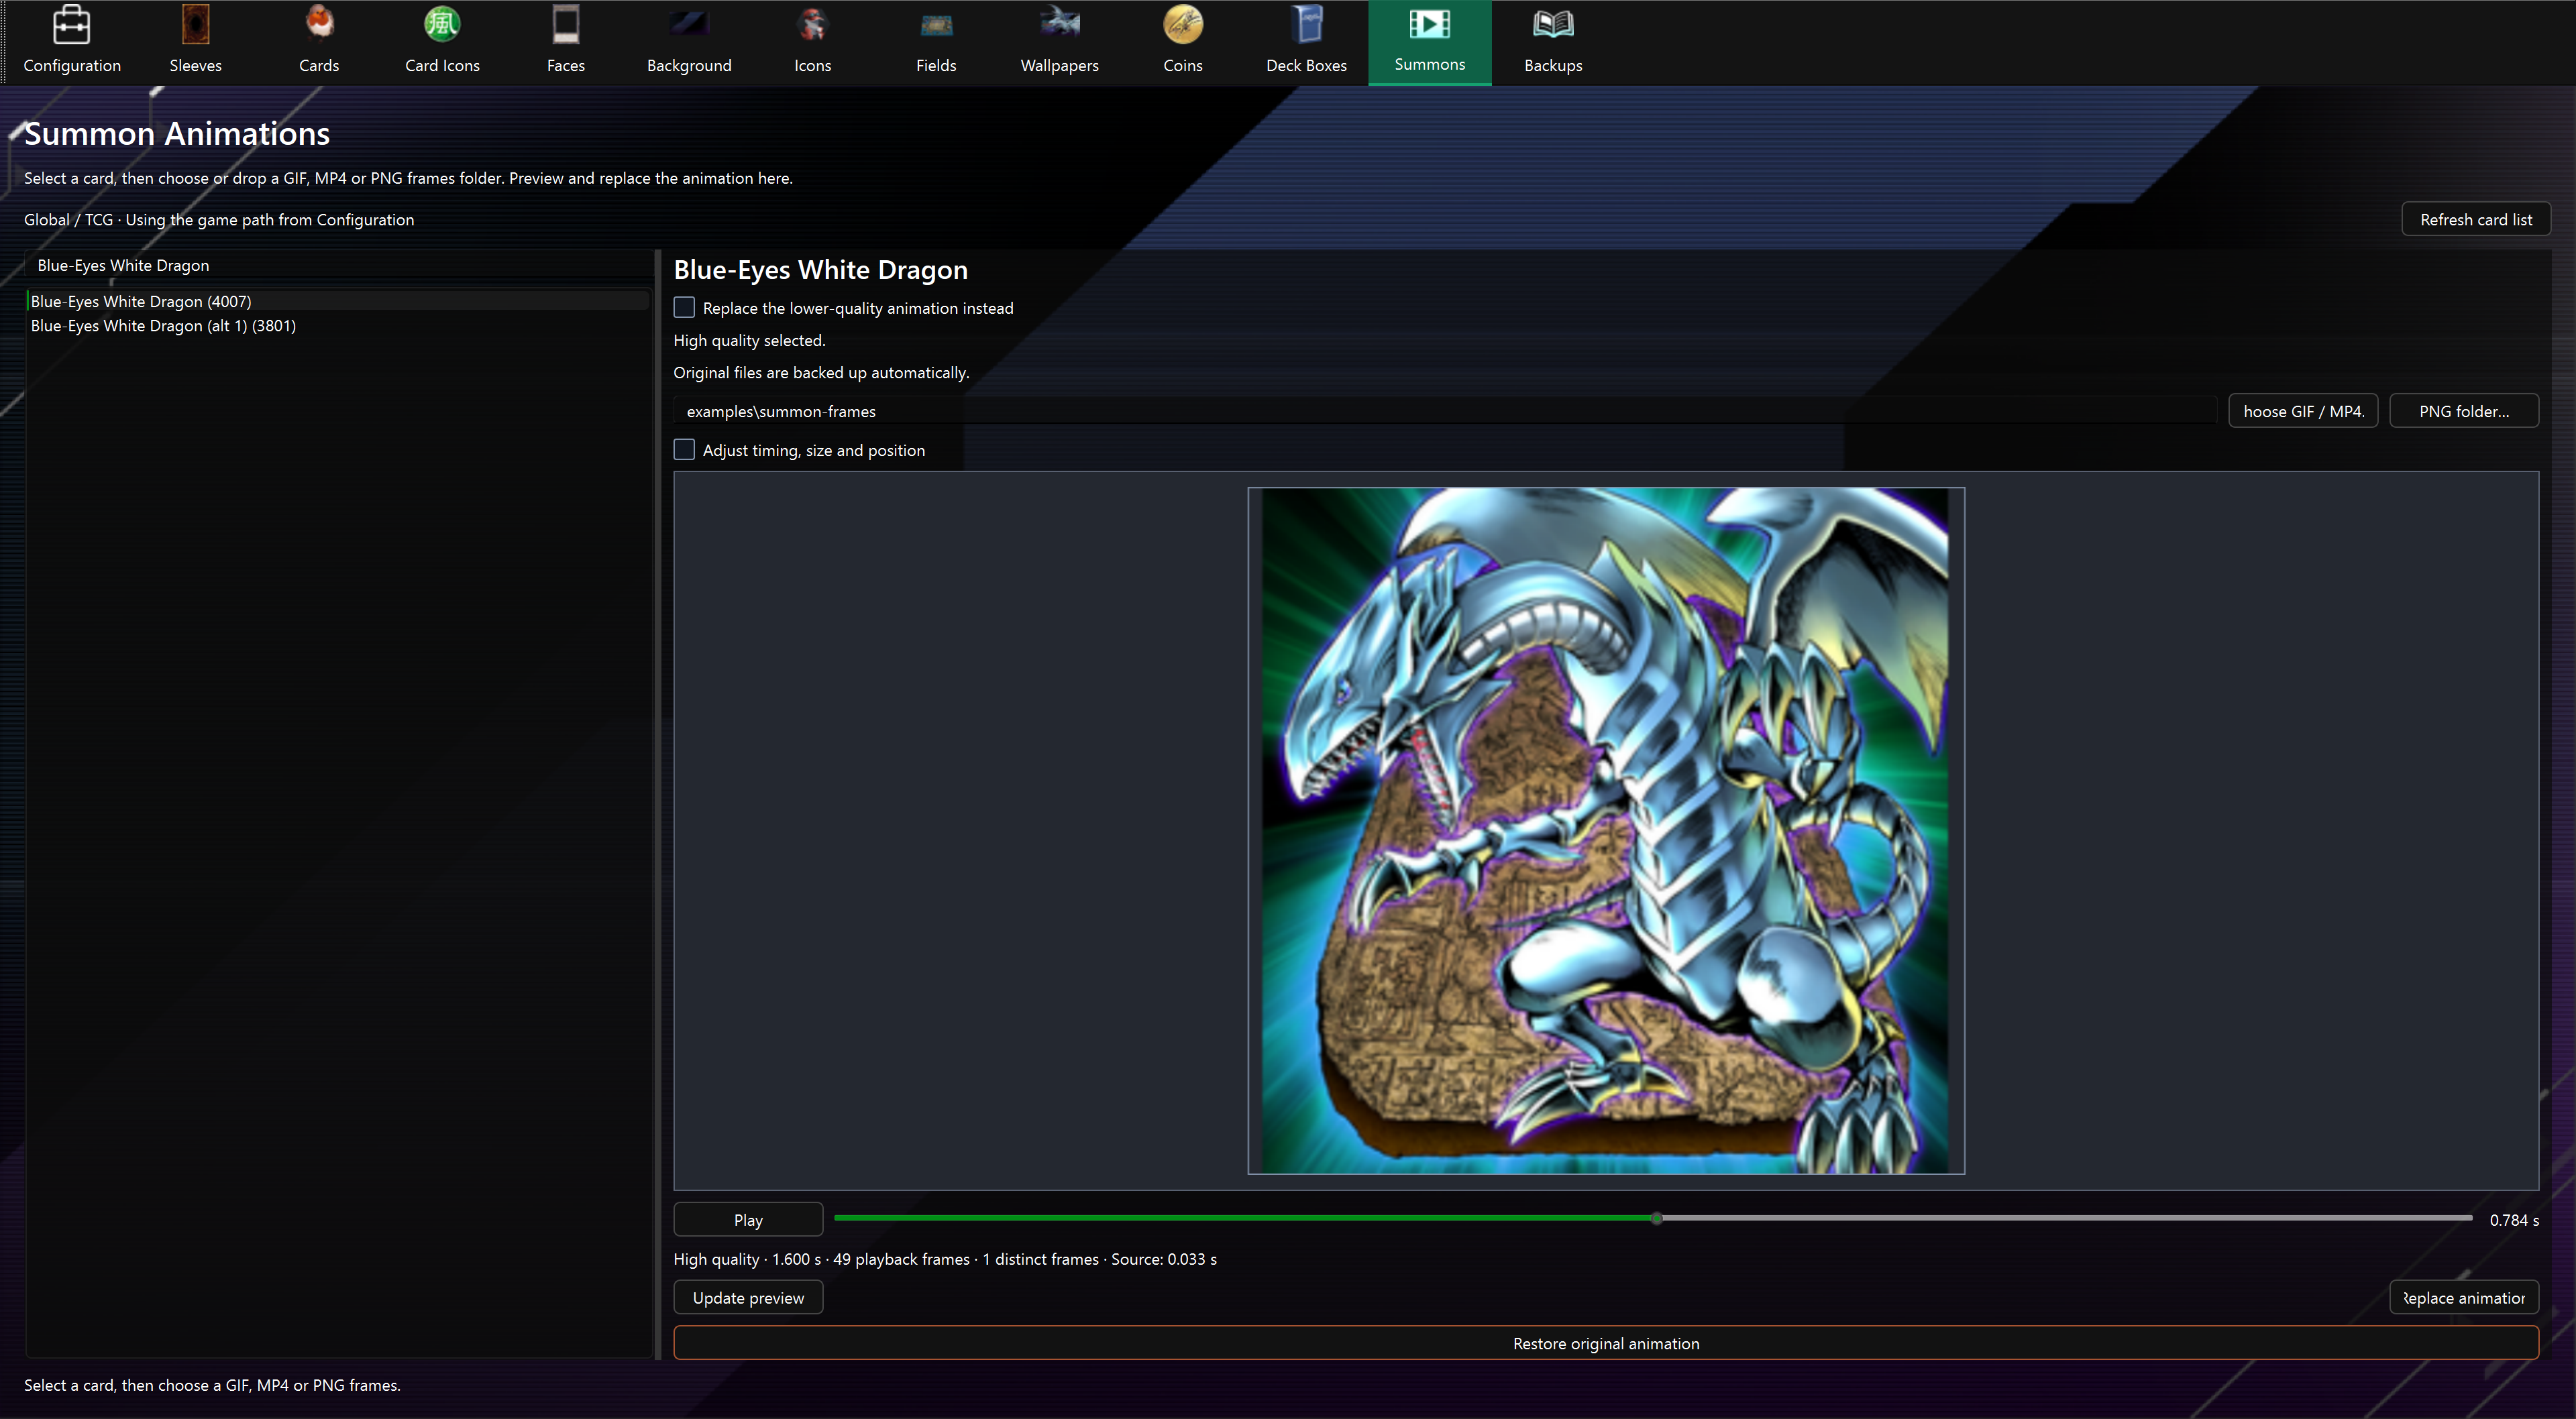Screen dimensions: 2576x1419
Task: Click the playback timeline slider handle
Action: click(1657, 1218)
